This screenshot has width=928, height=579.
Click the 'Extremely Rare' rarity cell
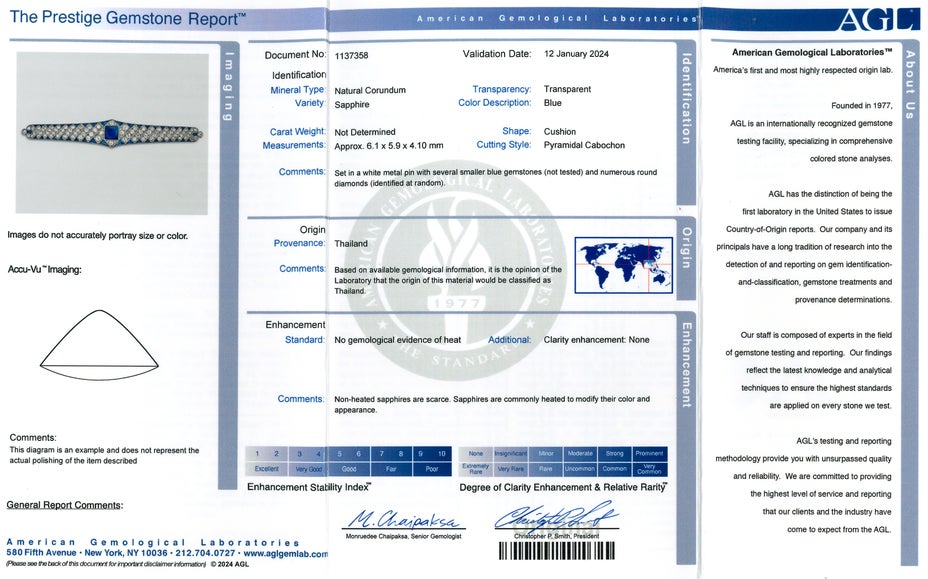click(476, 469)
